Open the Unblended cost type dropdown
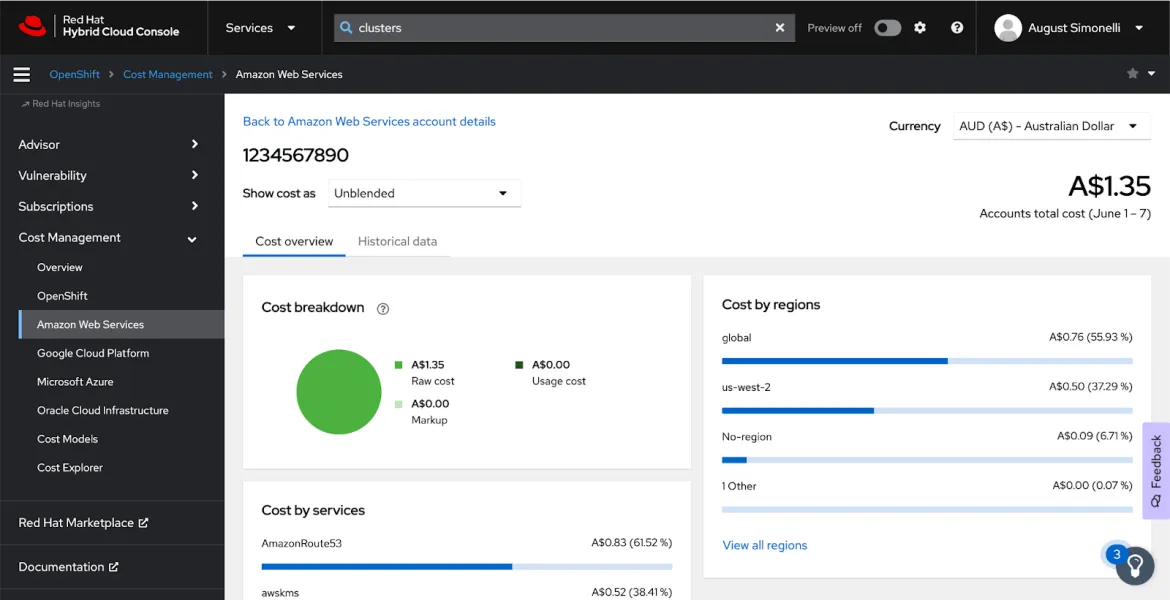The image size is (1170, 600). coord(424,193)
